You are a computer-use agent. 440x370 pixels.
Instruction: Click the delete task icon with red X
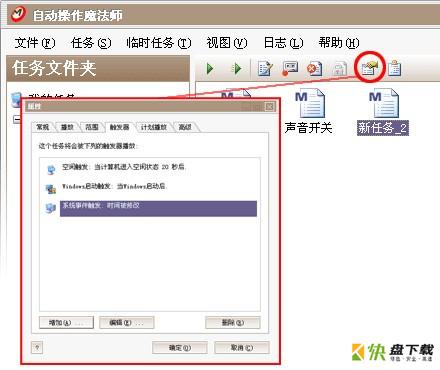pos(314,68)
